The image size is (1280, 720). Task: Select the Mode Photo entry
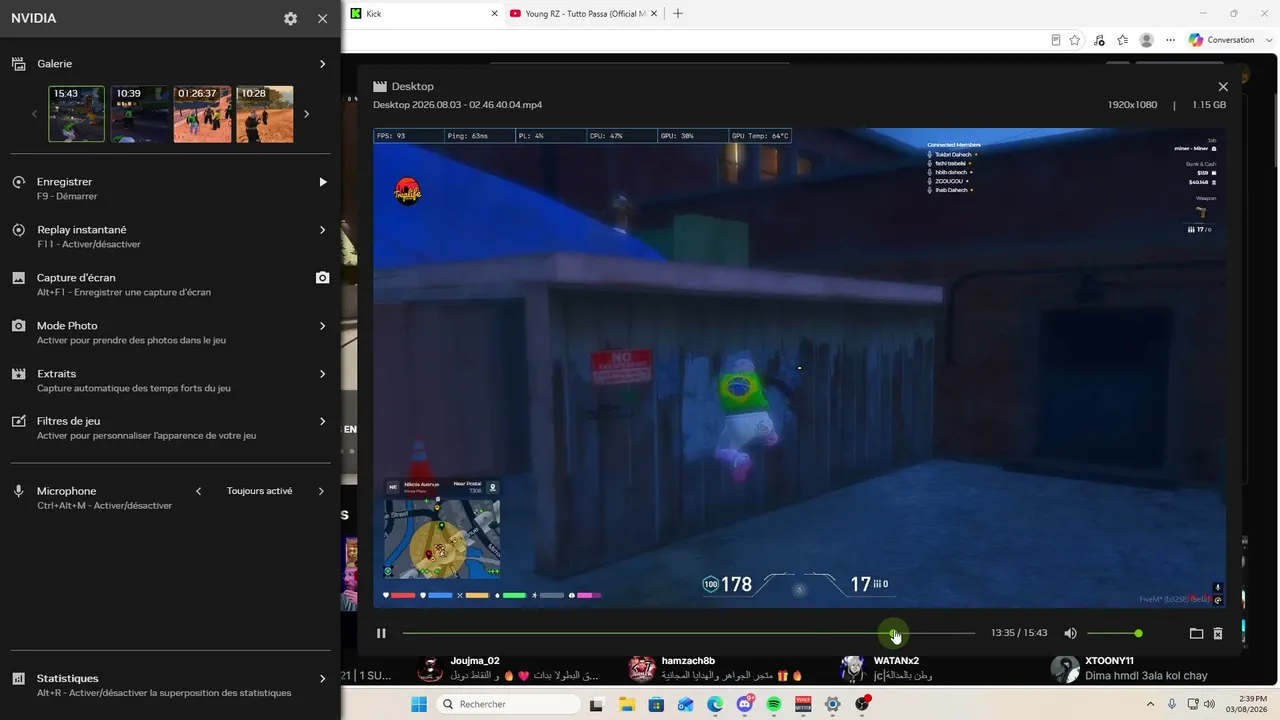[x=170, y=332]
